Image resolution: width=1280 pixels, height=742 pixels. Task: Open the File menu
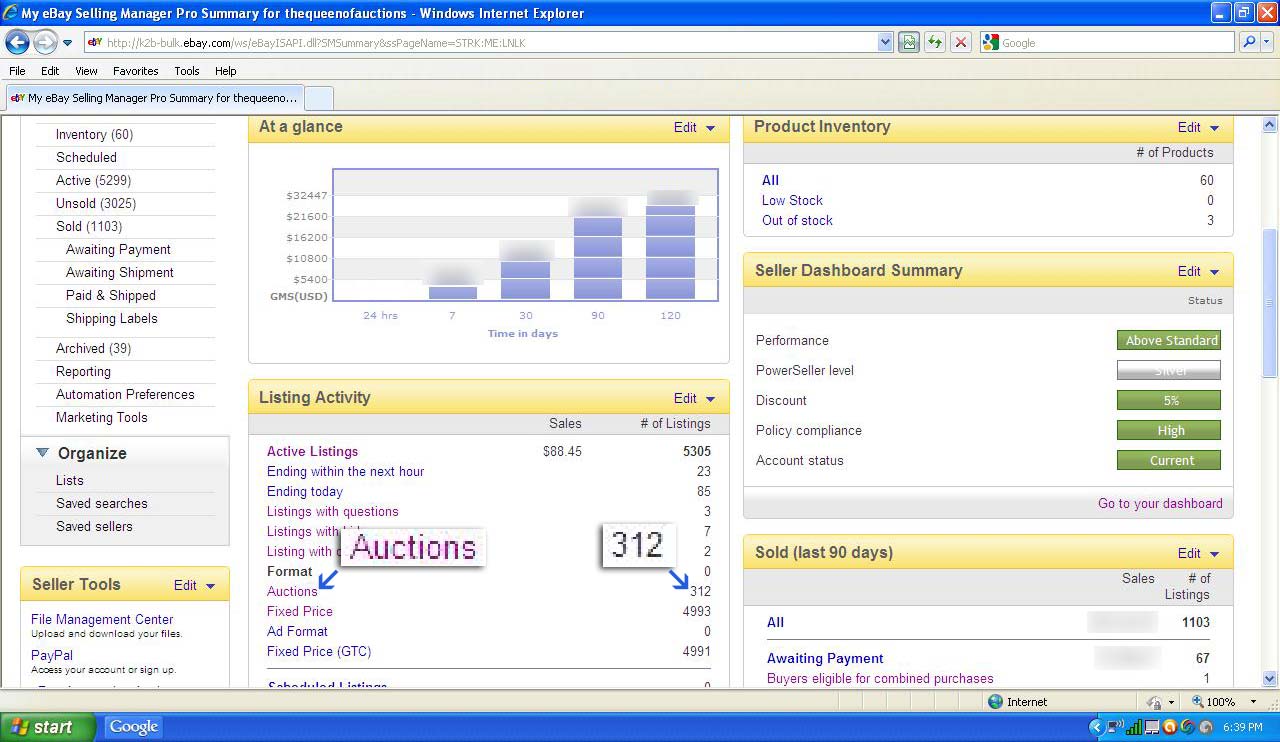click(x=17, y=71)
